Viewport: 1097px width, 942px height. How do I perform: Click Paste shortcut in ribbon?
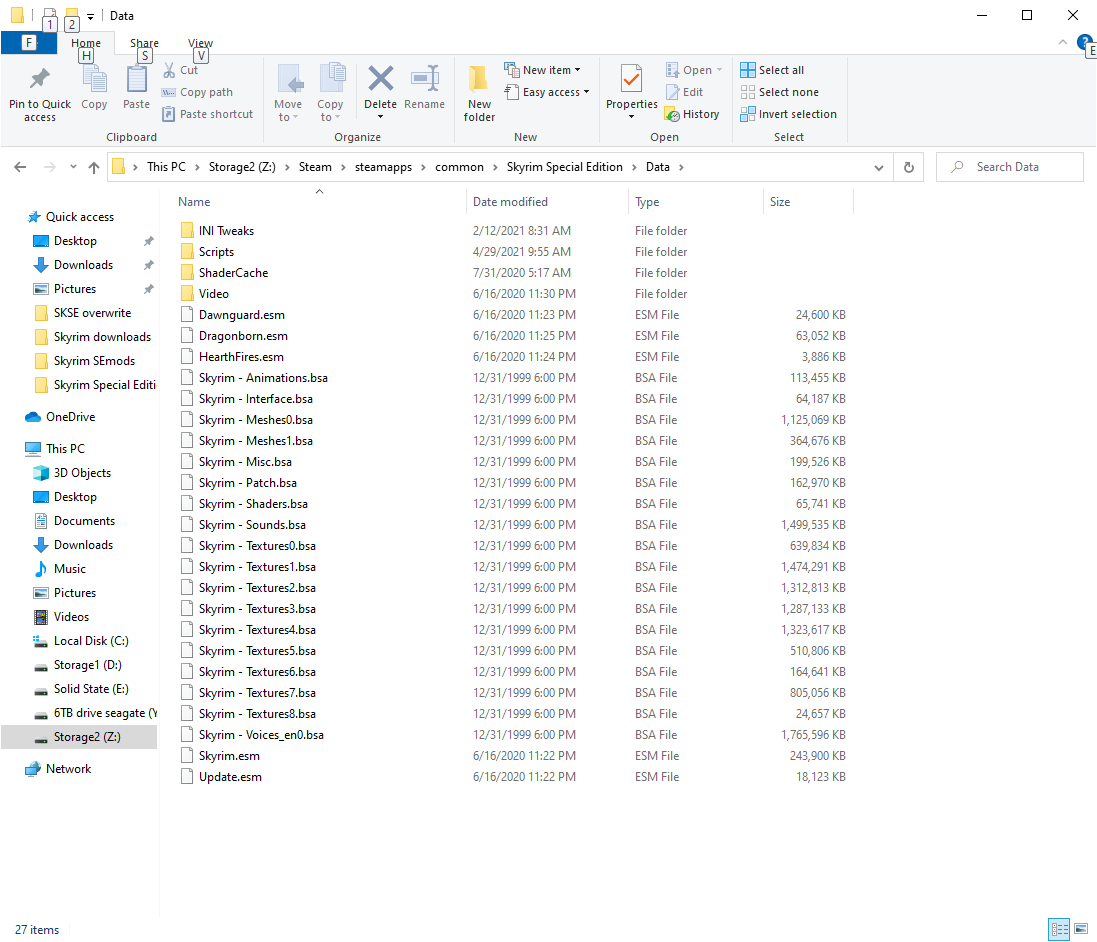[x=208, y=114]
